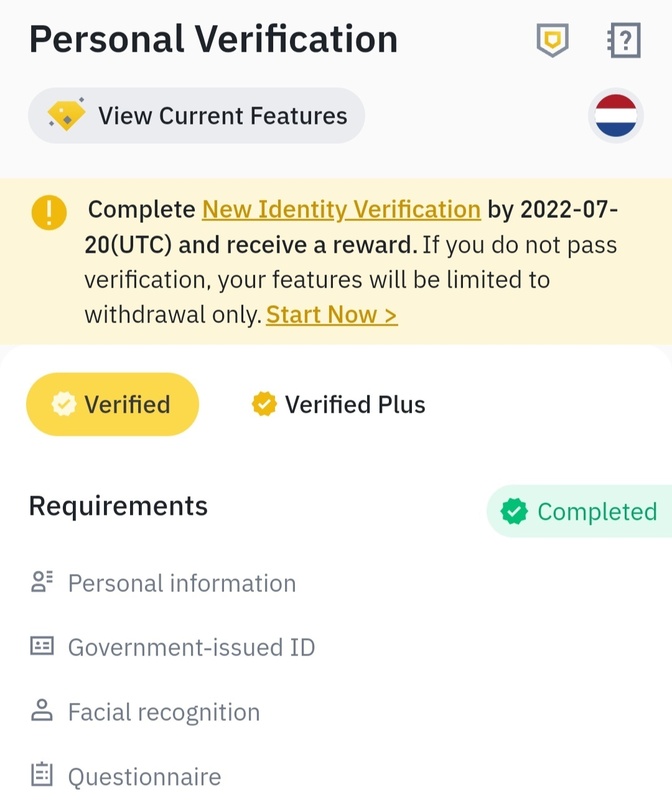Click the View Current Features button
The image size is (672, 800).
(x=196, y=116)
